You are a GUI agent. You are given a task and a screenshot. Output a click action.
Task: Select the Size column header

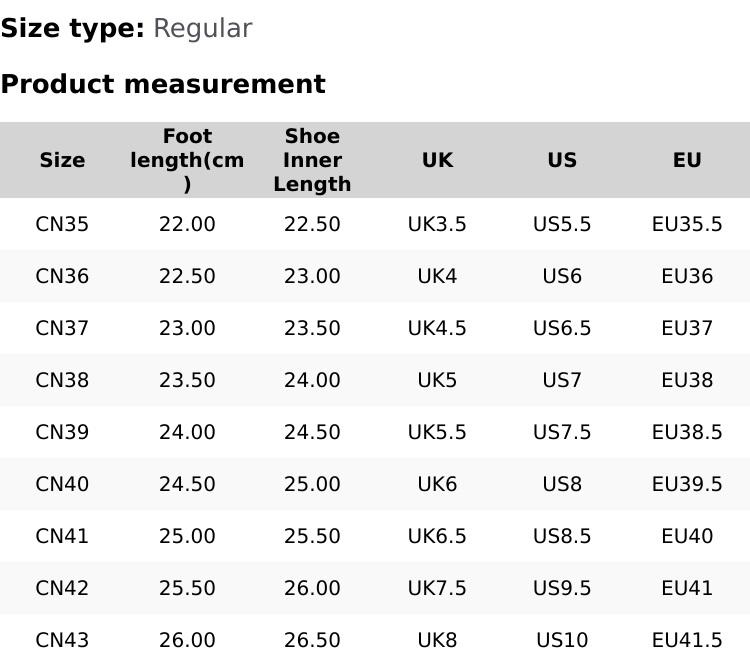coord(62,160)
